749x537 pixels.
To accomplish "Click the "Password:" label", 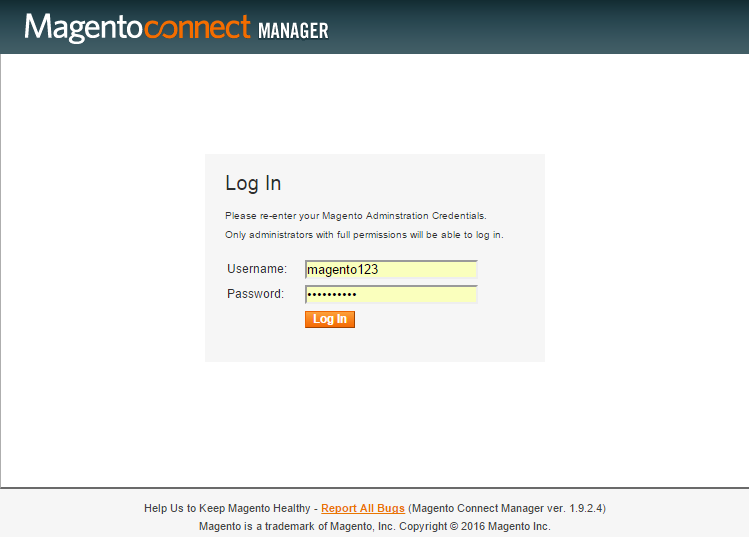I will (256, 294).
